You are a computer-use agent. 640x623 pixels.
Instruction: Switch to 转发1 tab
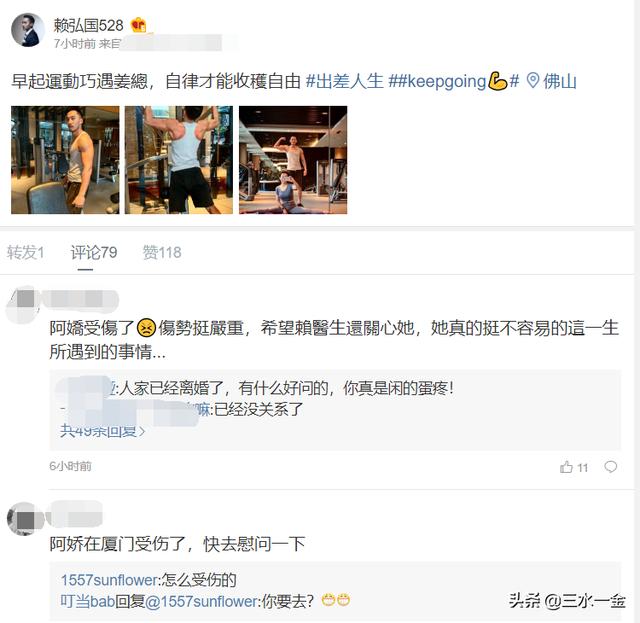pyautogui.click(x=25, y=252)
